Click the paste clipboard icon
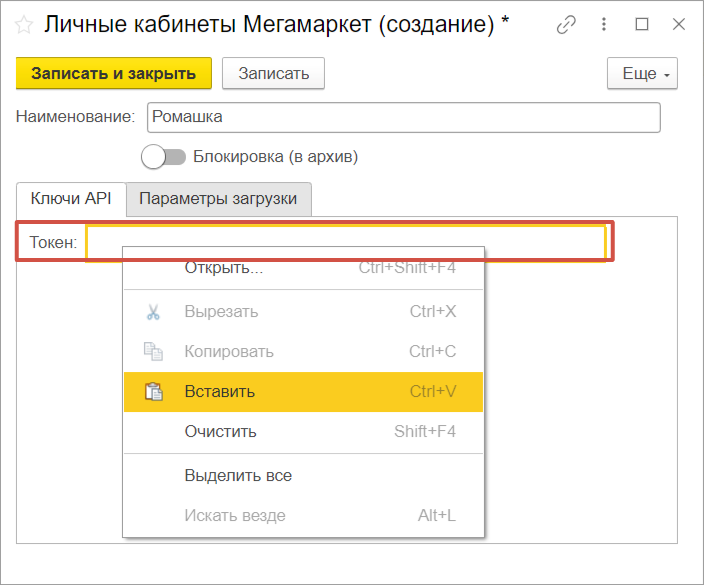This screenshot has width=704, height=585. pyautogui.click(x=153, y=392)
